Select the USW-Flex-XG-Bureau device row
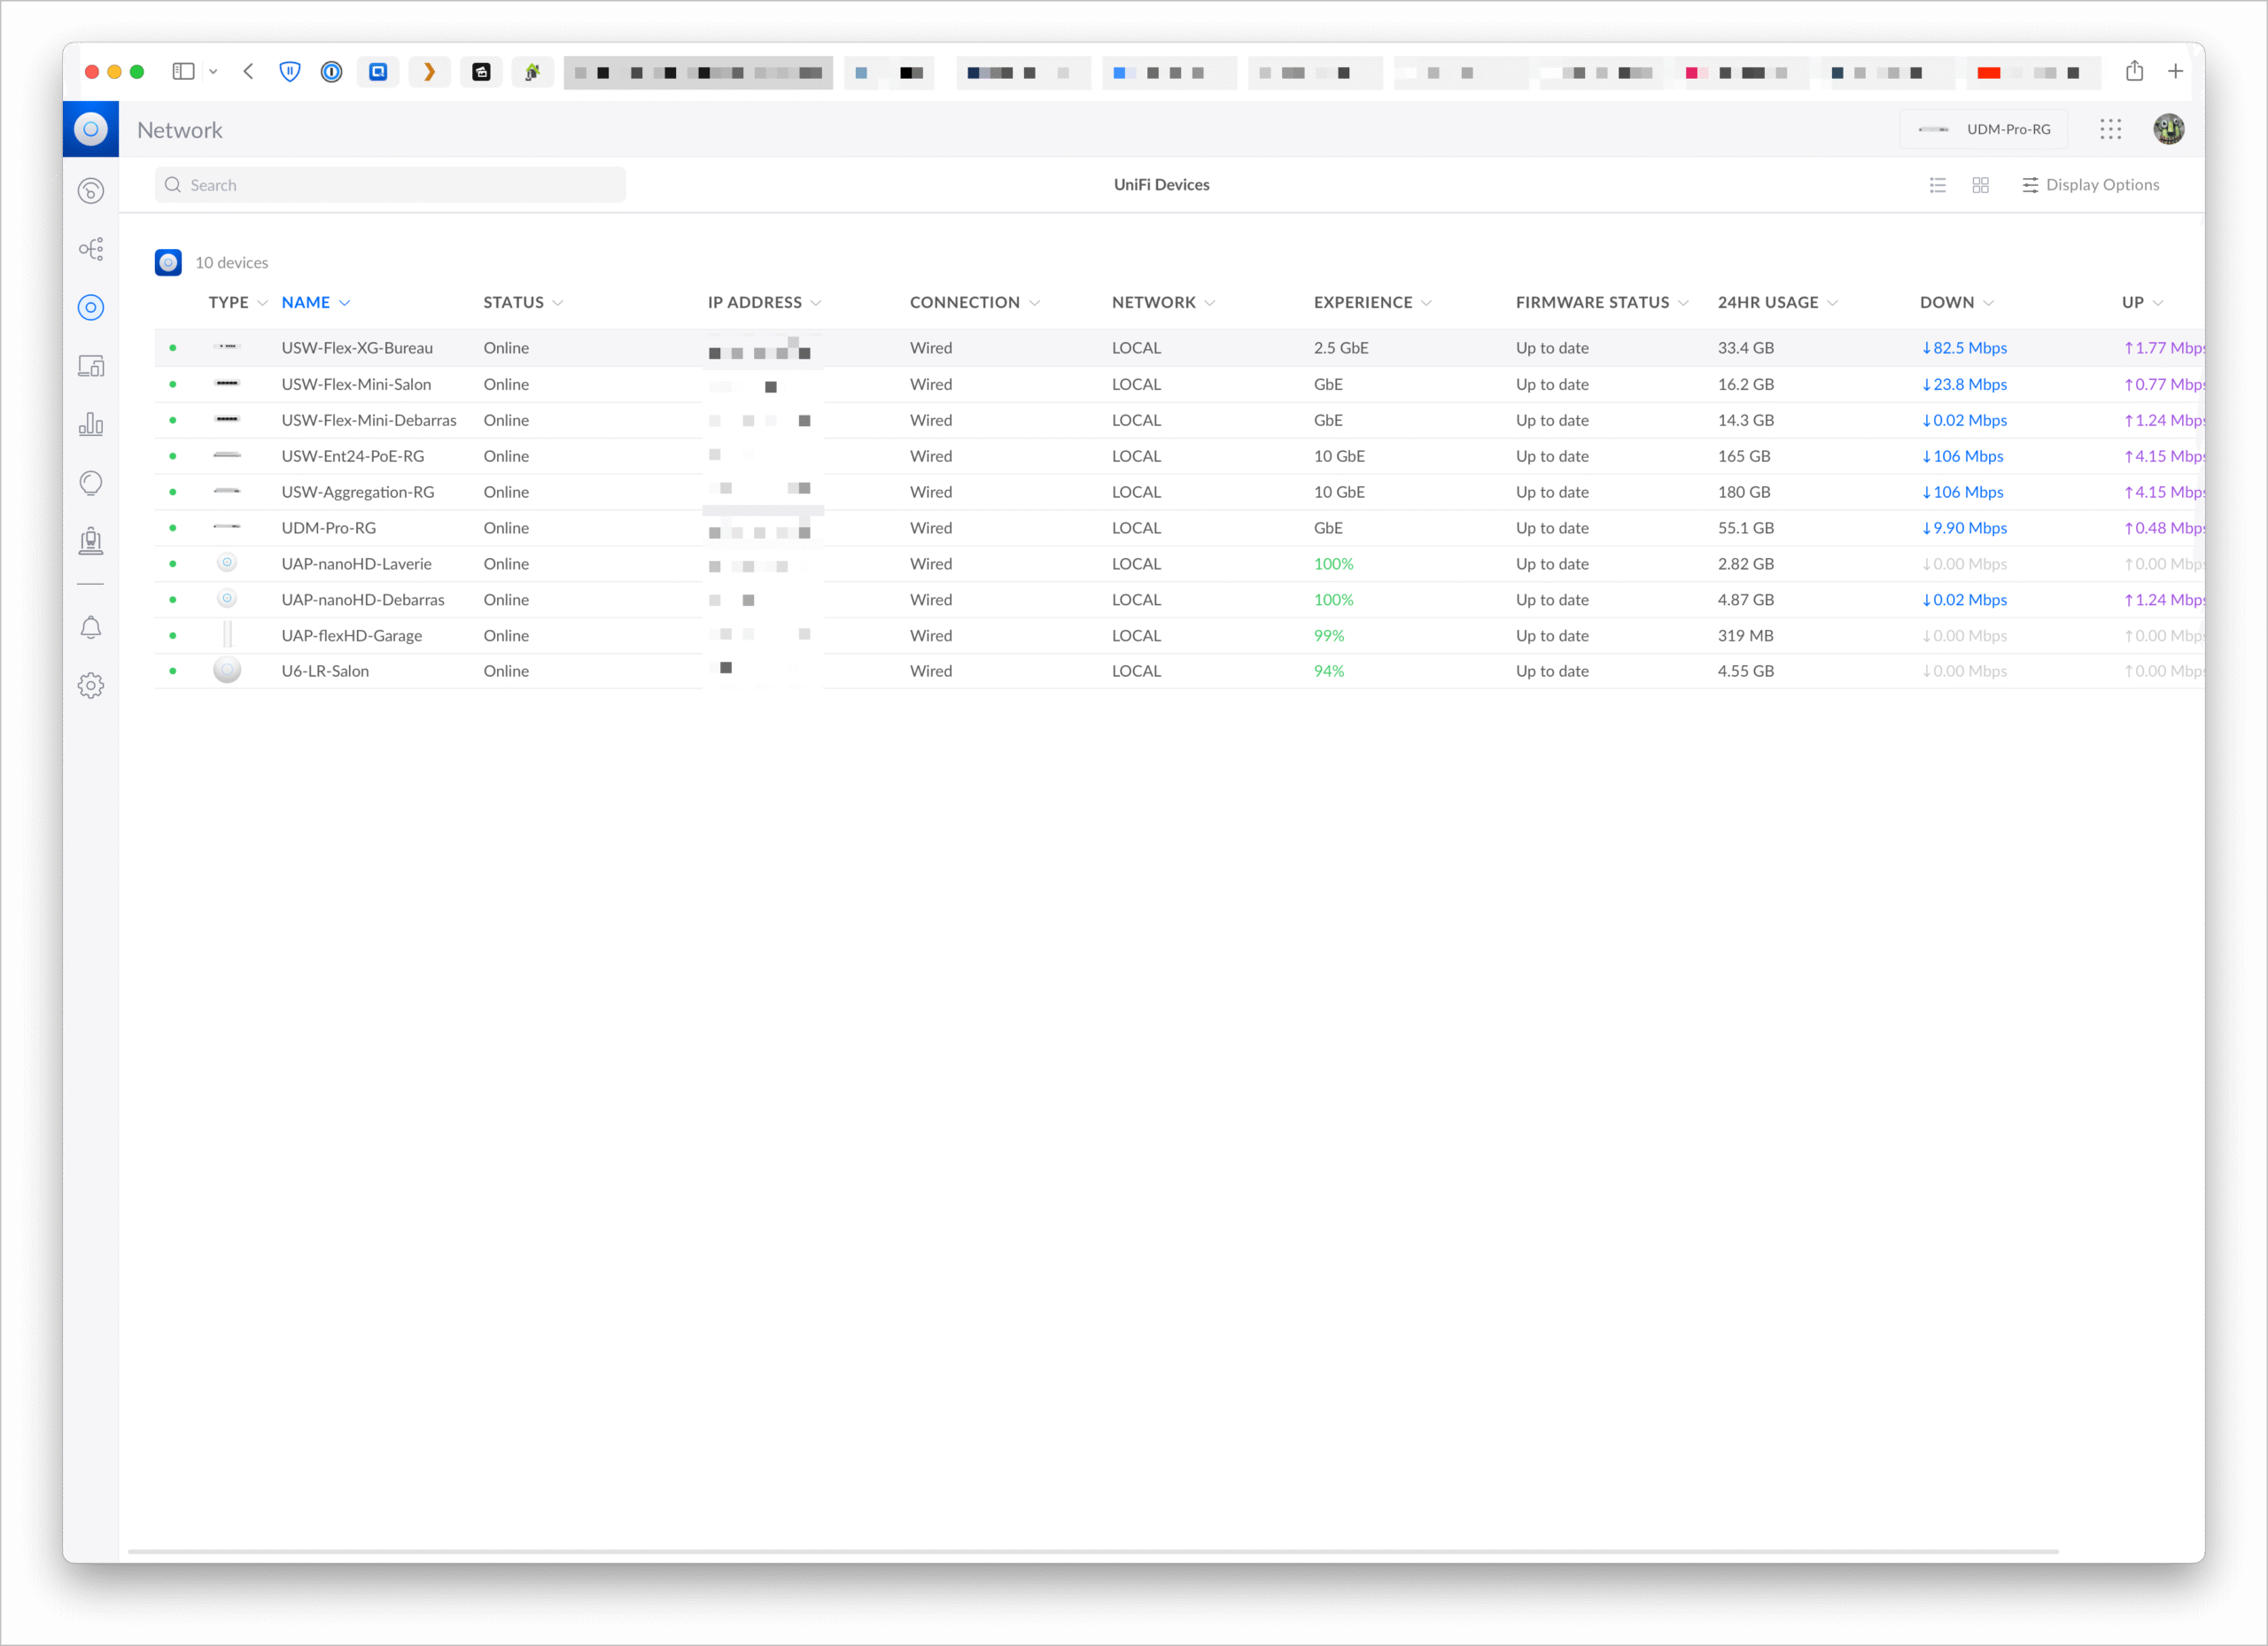The height and width of the screenshot is (1646, 2268). [x=357, y=348]
